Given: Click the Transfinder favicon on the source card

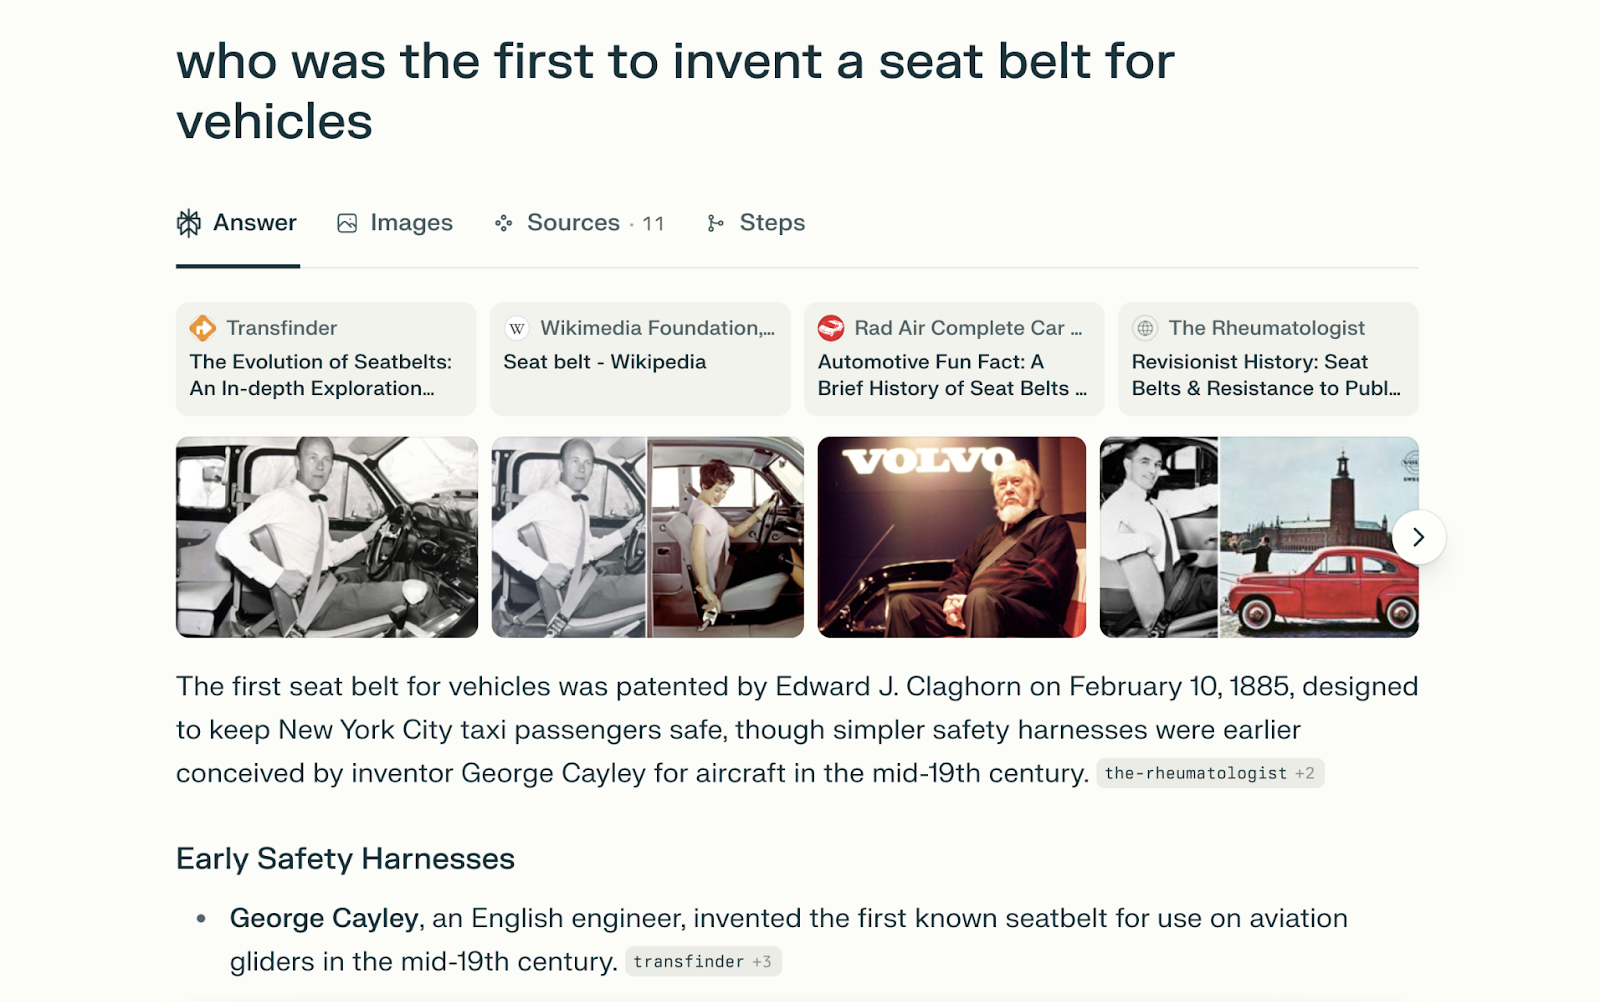Looking at the screenshot, I should pos(205,327).
